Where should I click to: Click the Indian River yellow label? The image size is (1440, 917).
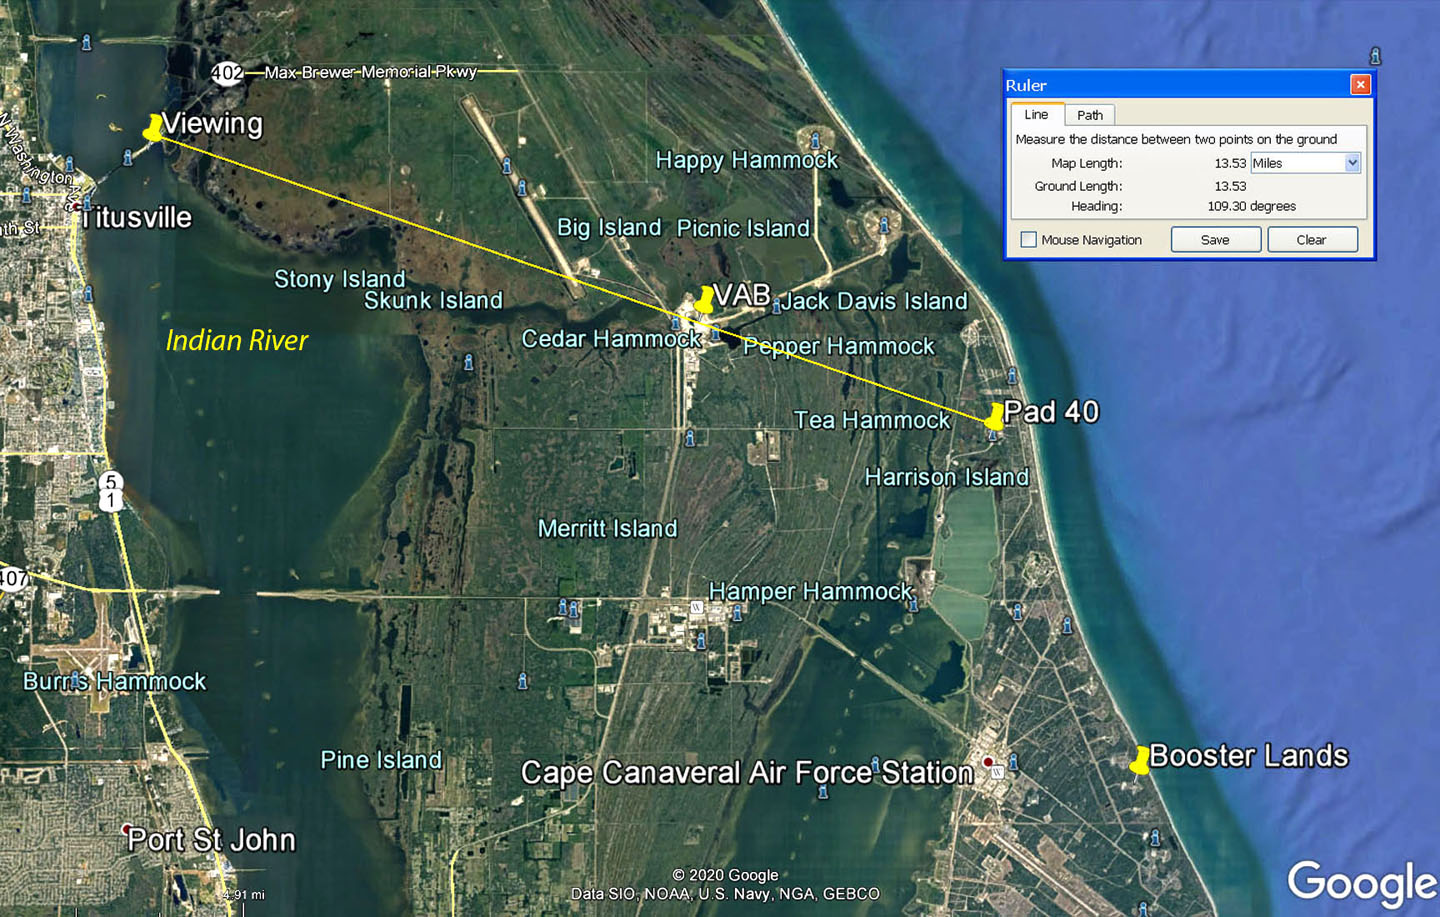tap(237, 341)
